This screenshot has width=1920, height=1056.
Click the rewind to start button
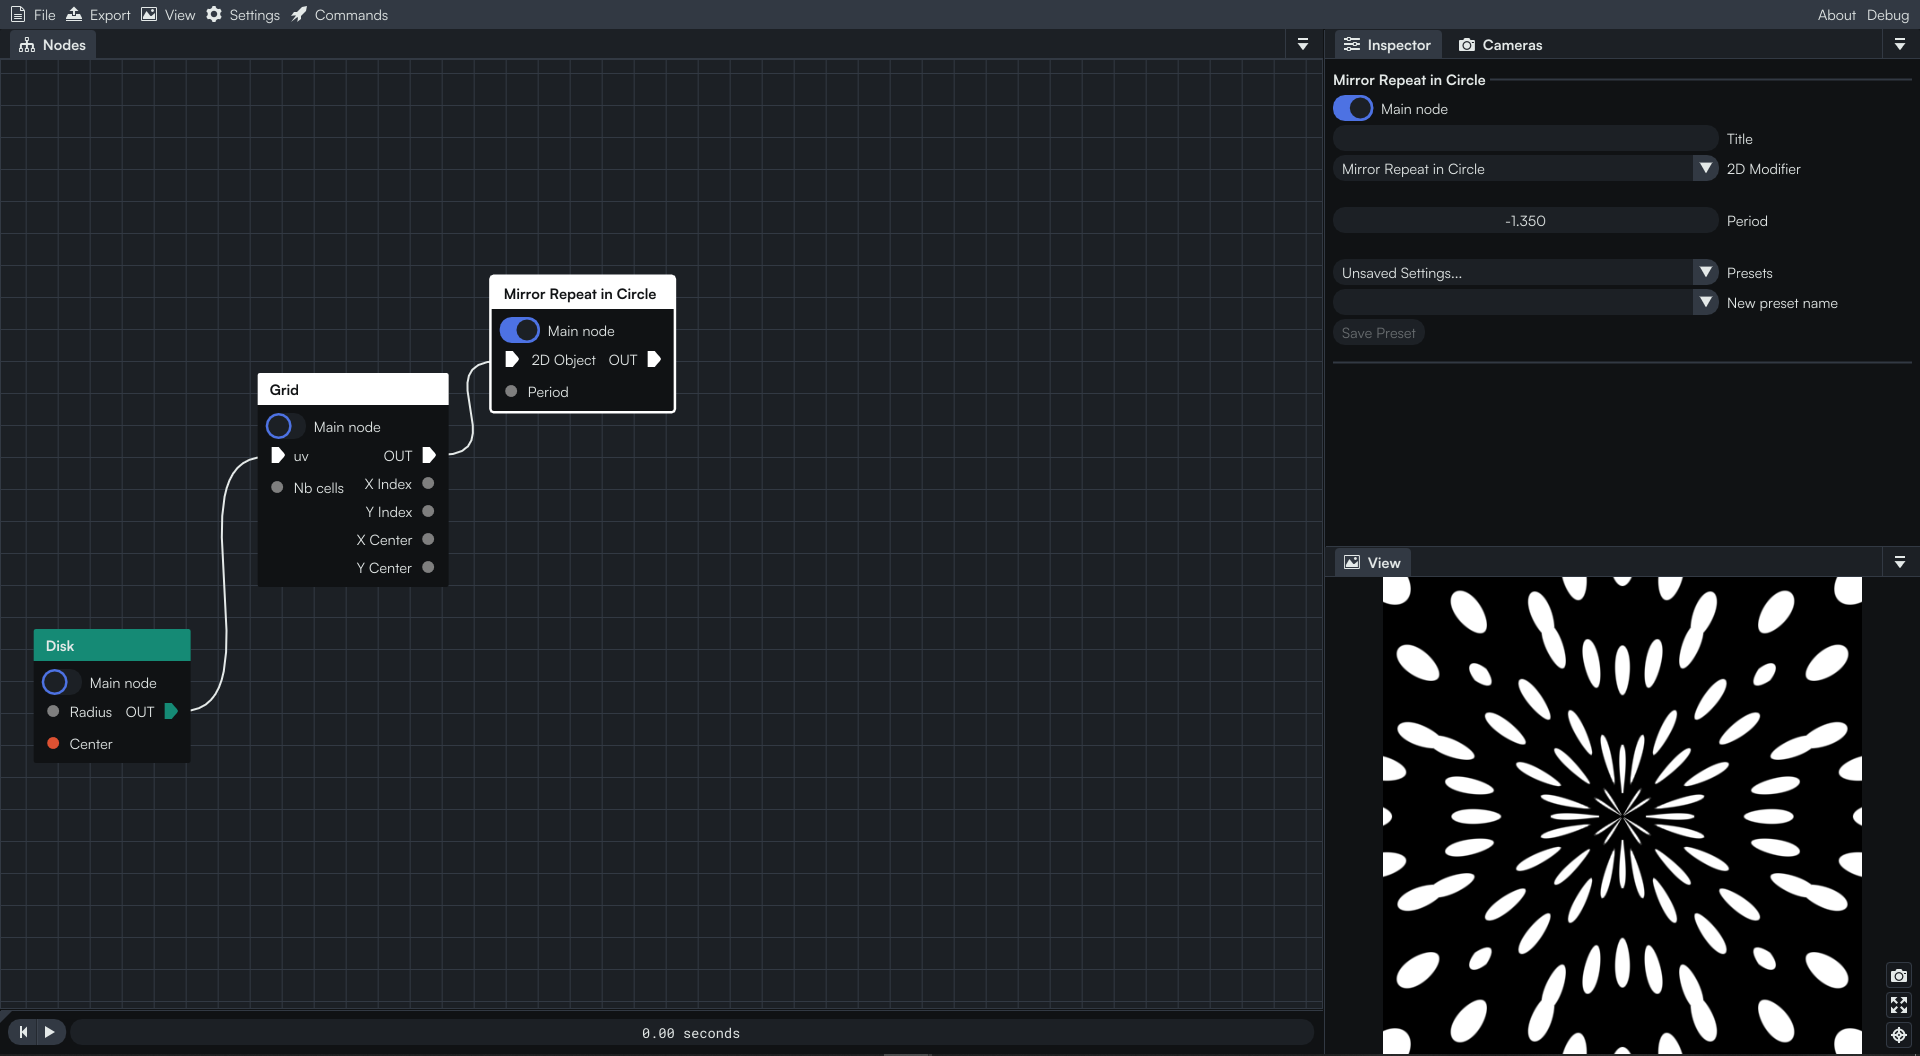pyautogui.click(x=23, y=1032)
